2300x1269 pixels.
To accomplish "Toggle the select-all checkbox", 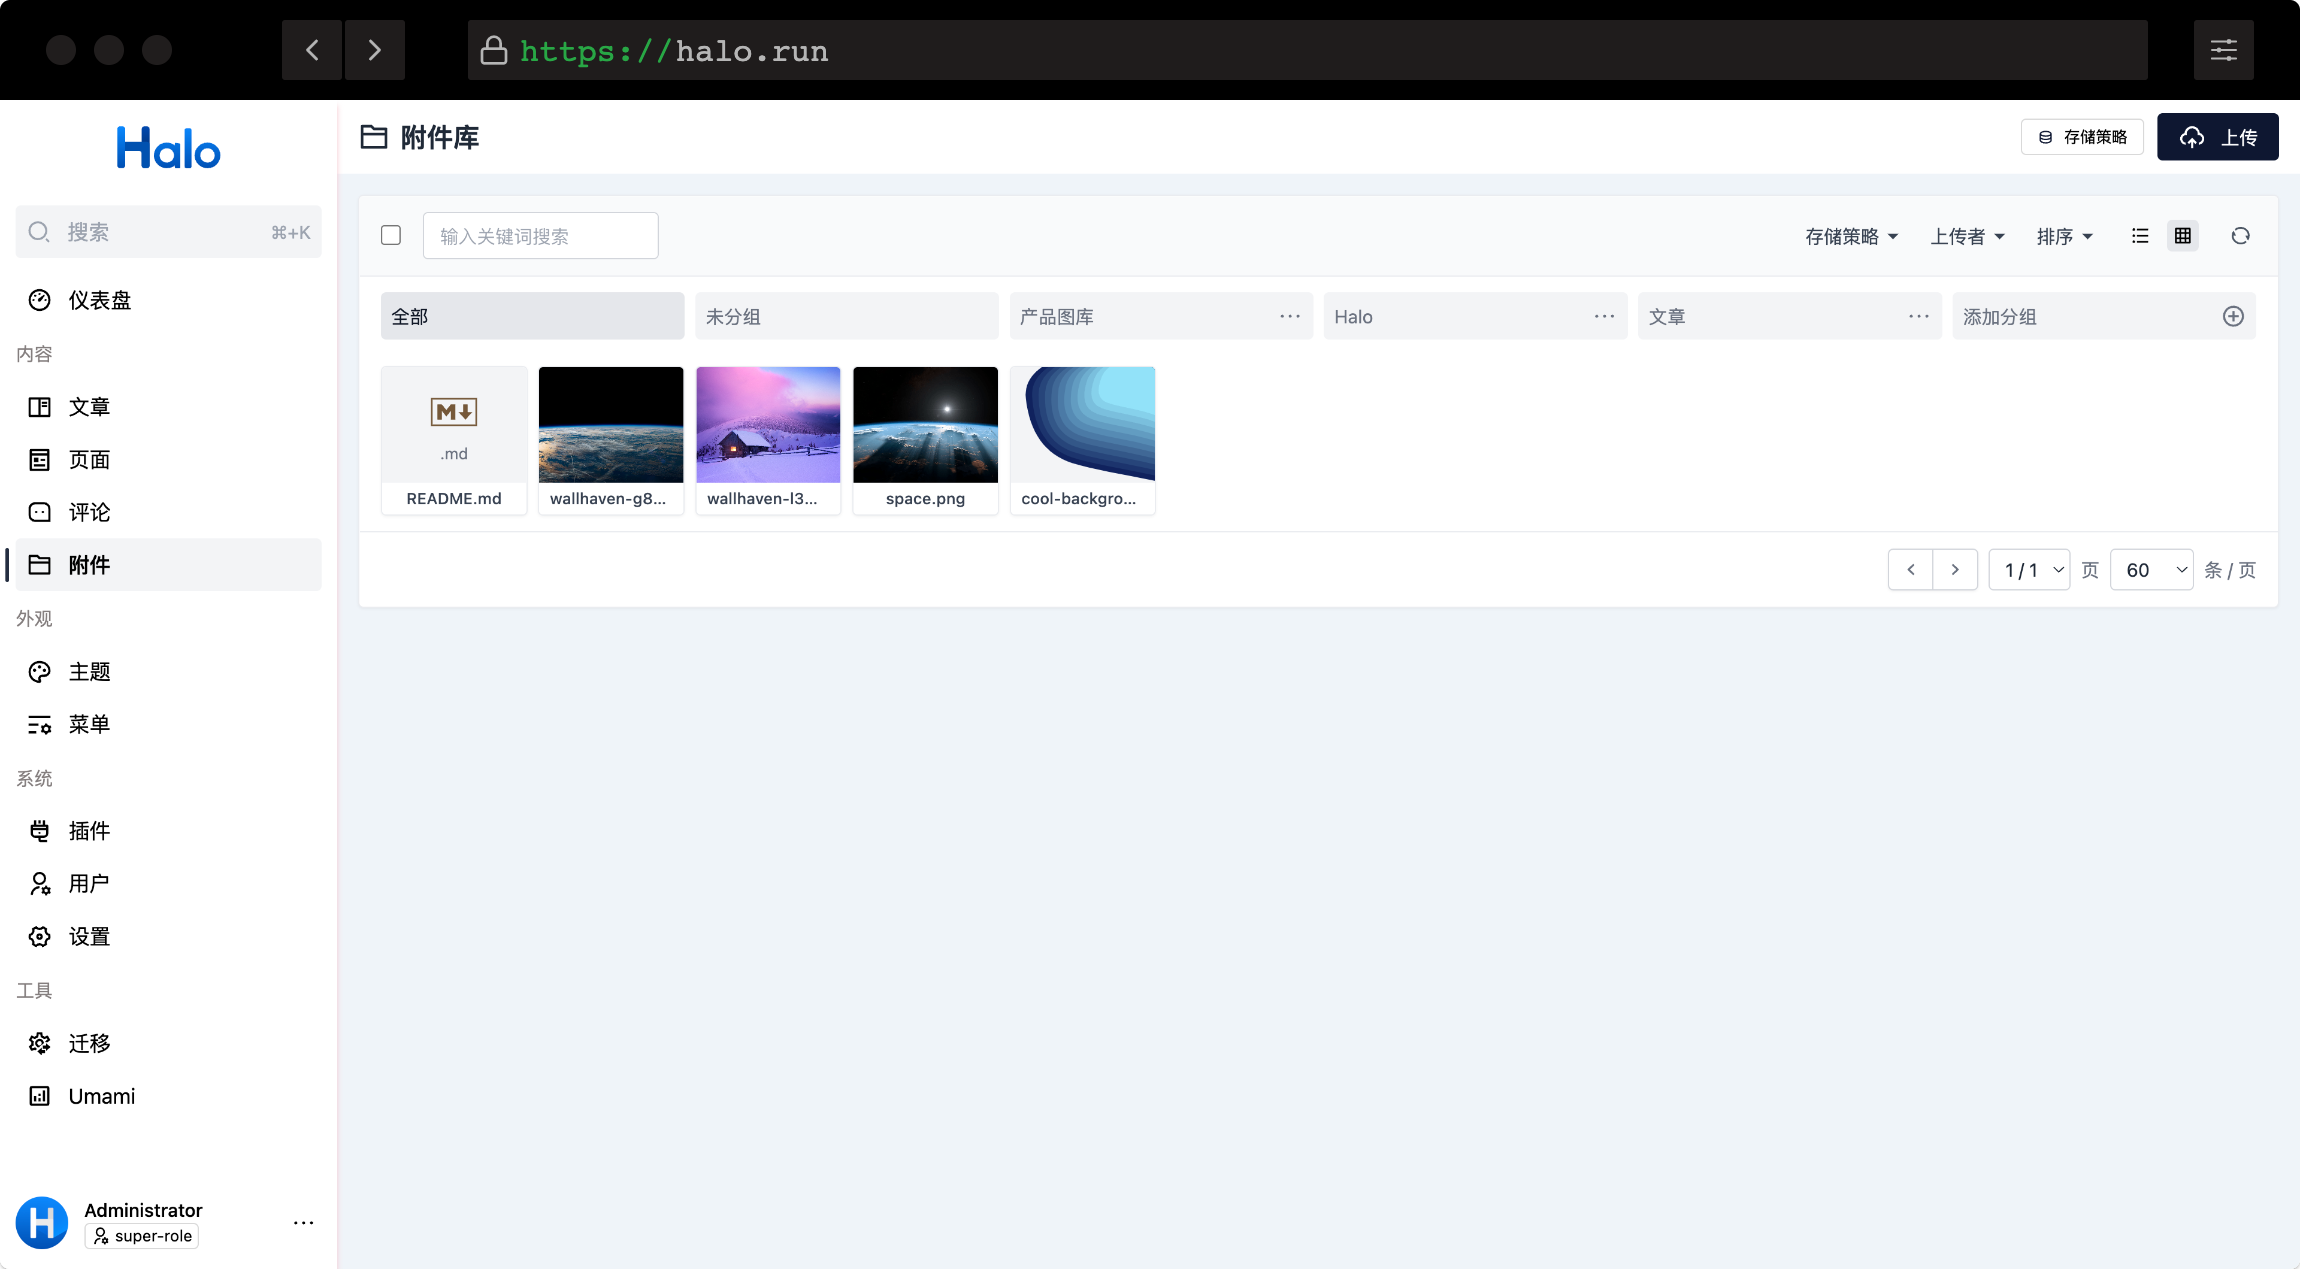I will click(392, 236).
